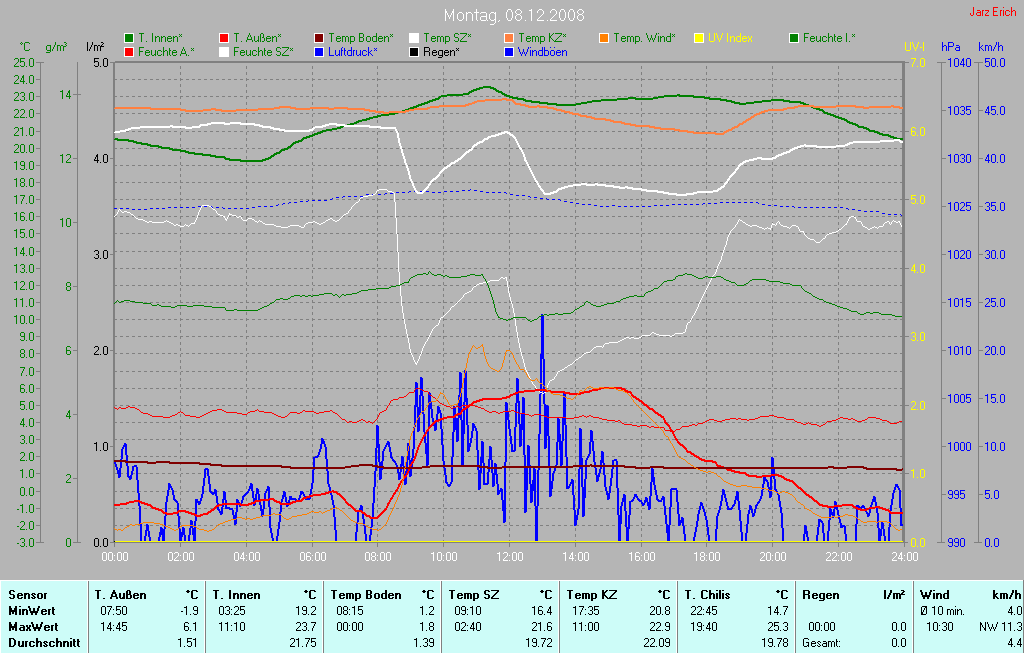Click the white Temp SZ* legend swatch
The width and height of the screenshot is (1024, 653).
coord(414,38)
